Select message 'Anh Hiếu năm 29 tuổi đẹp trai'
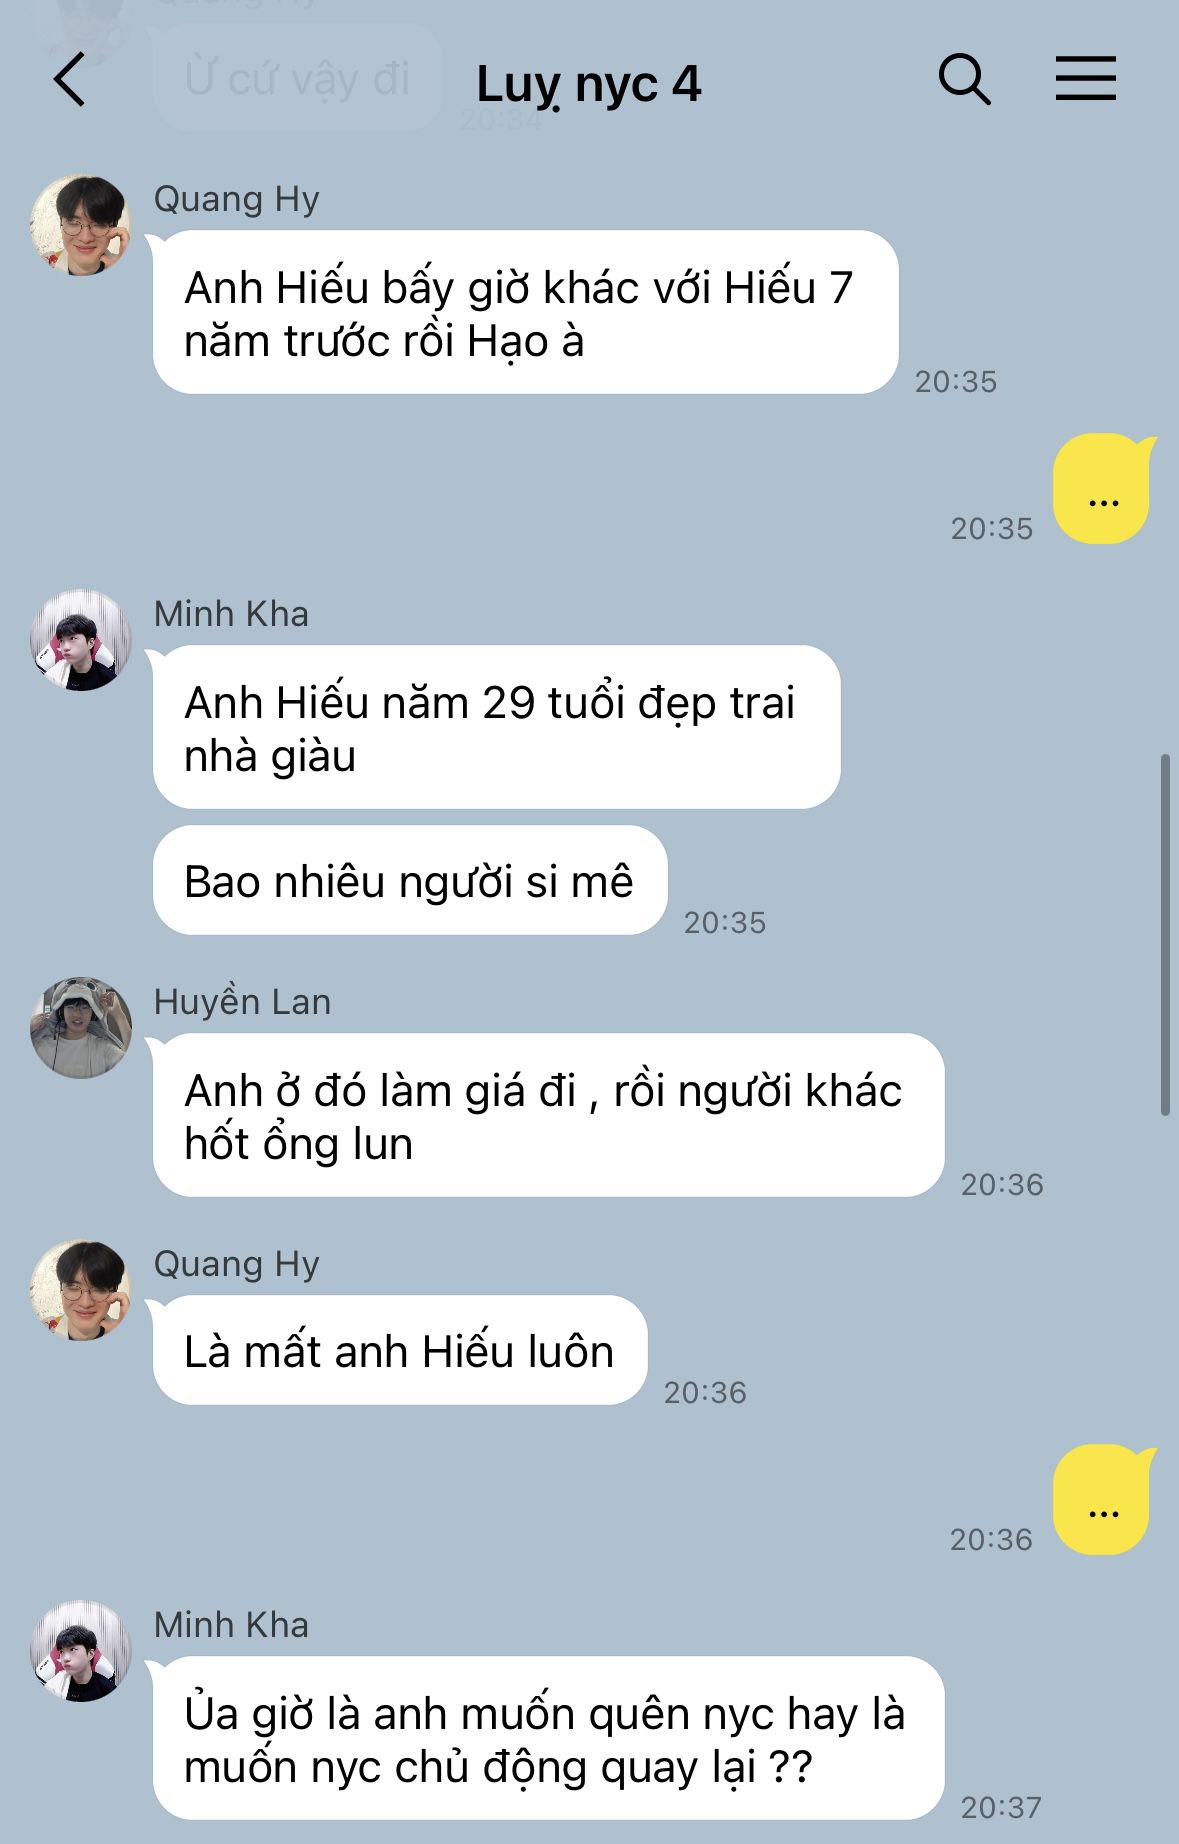The width and height of the screenshot is (1179, 1844). pos(497,728)
